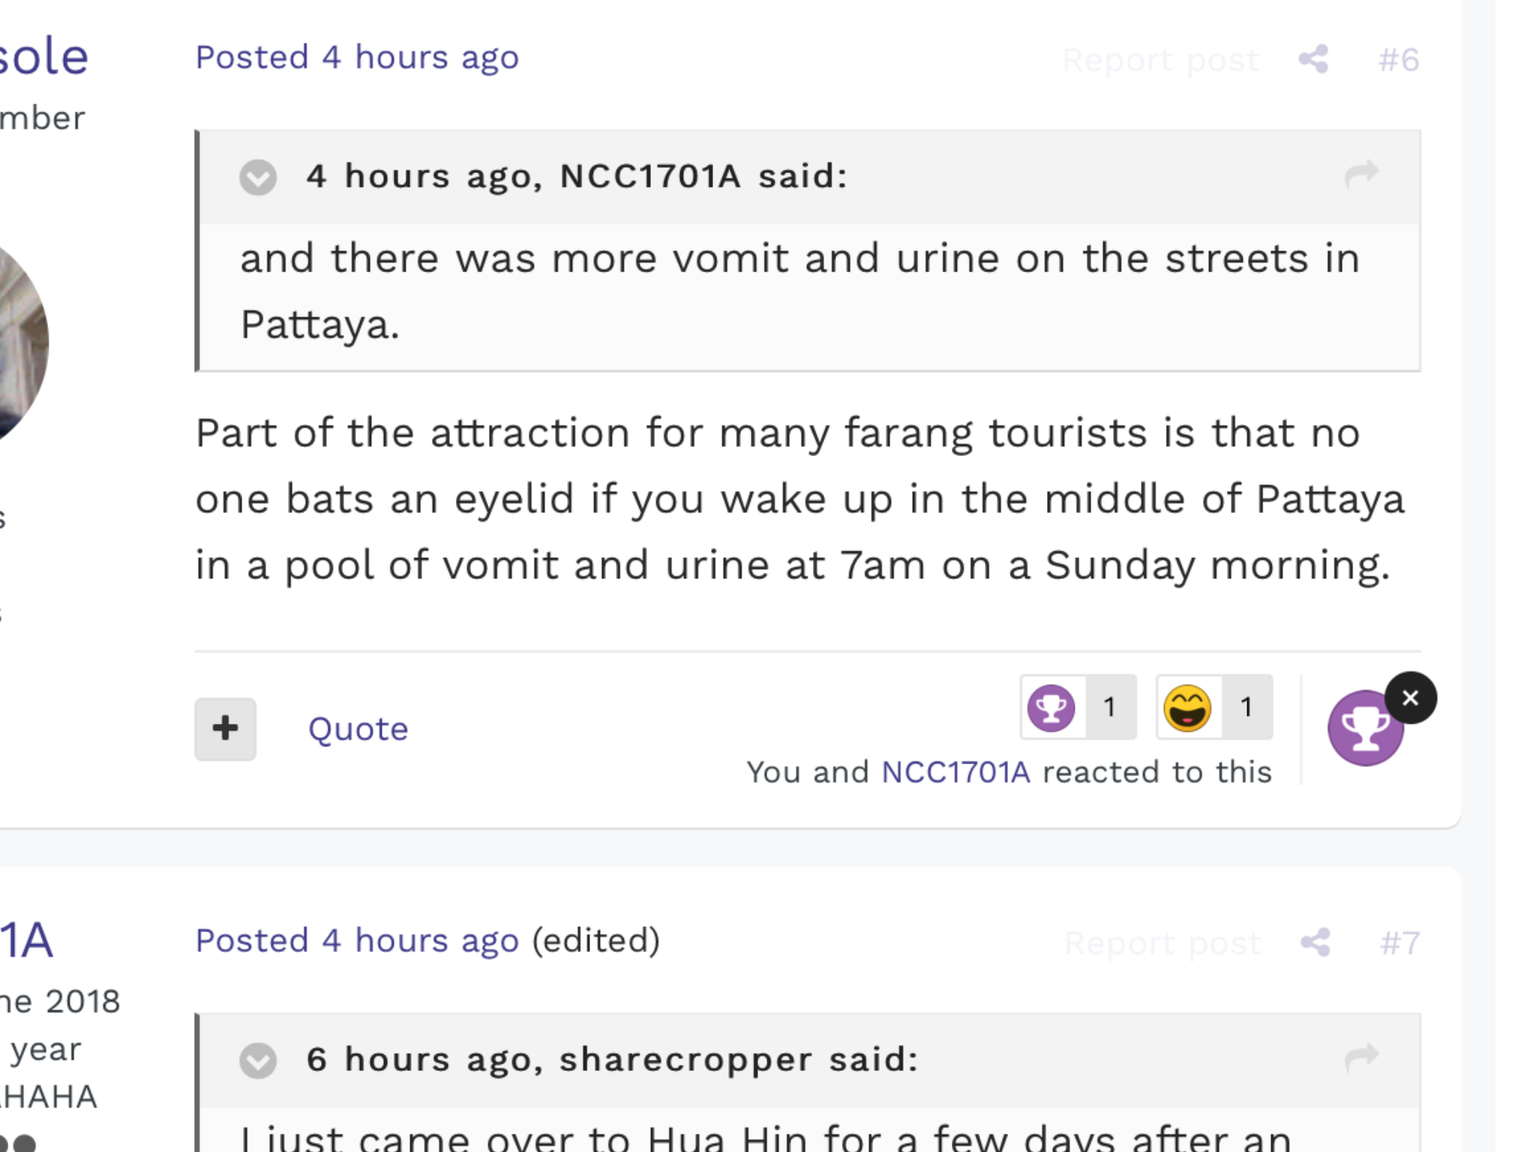View users who gave trophy reaction
Image resolution: width=1536 pixels, height=1152 pixels.
[1078, 707]
